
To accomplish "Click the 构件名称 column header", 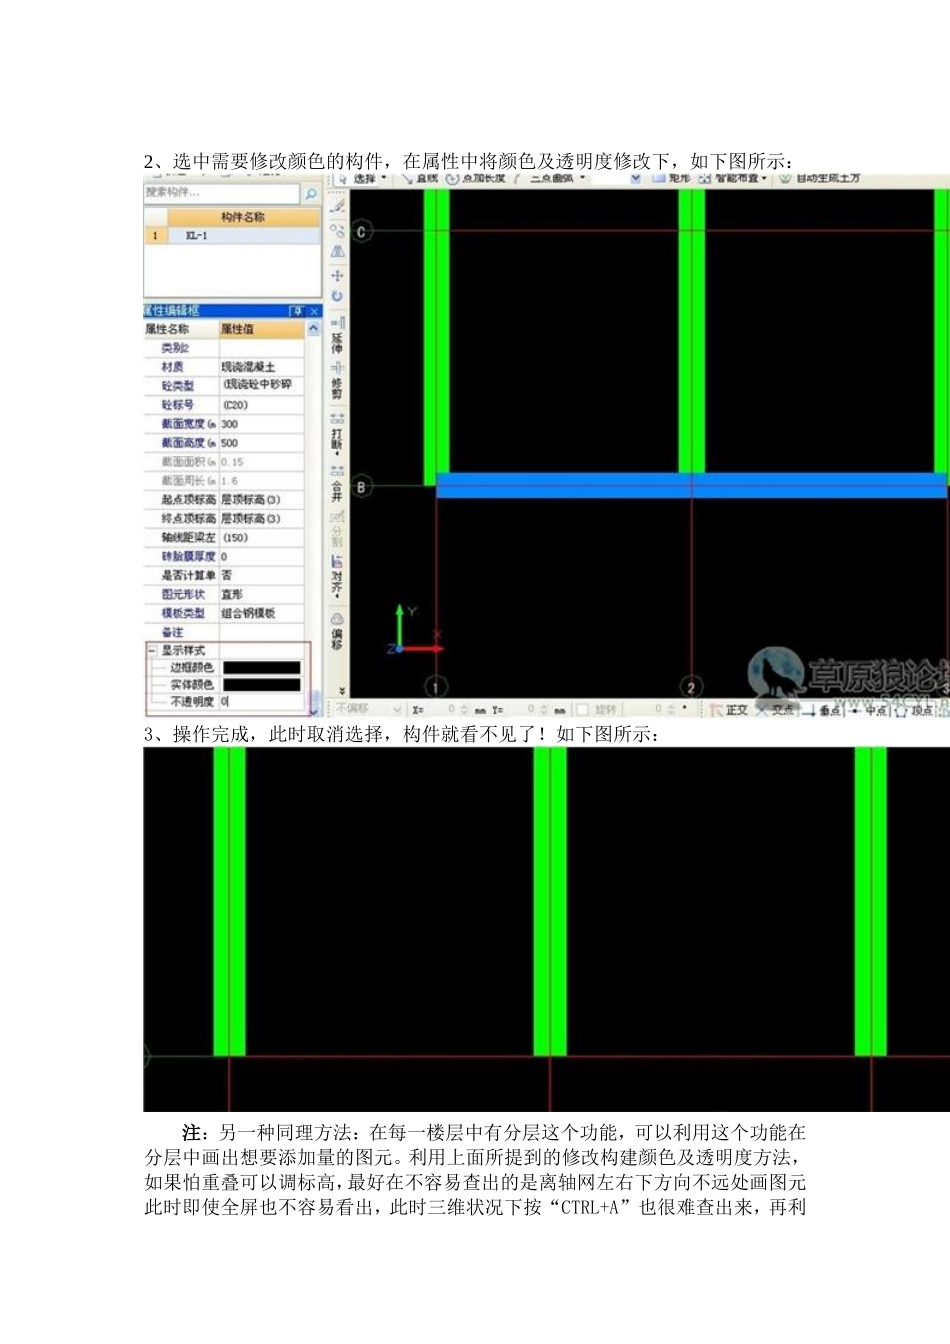I will (x=243, y=217).
